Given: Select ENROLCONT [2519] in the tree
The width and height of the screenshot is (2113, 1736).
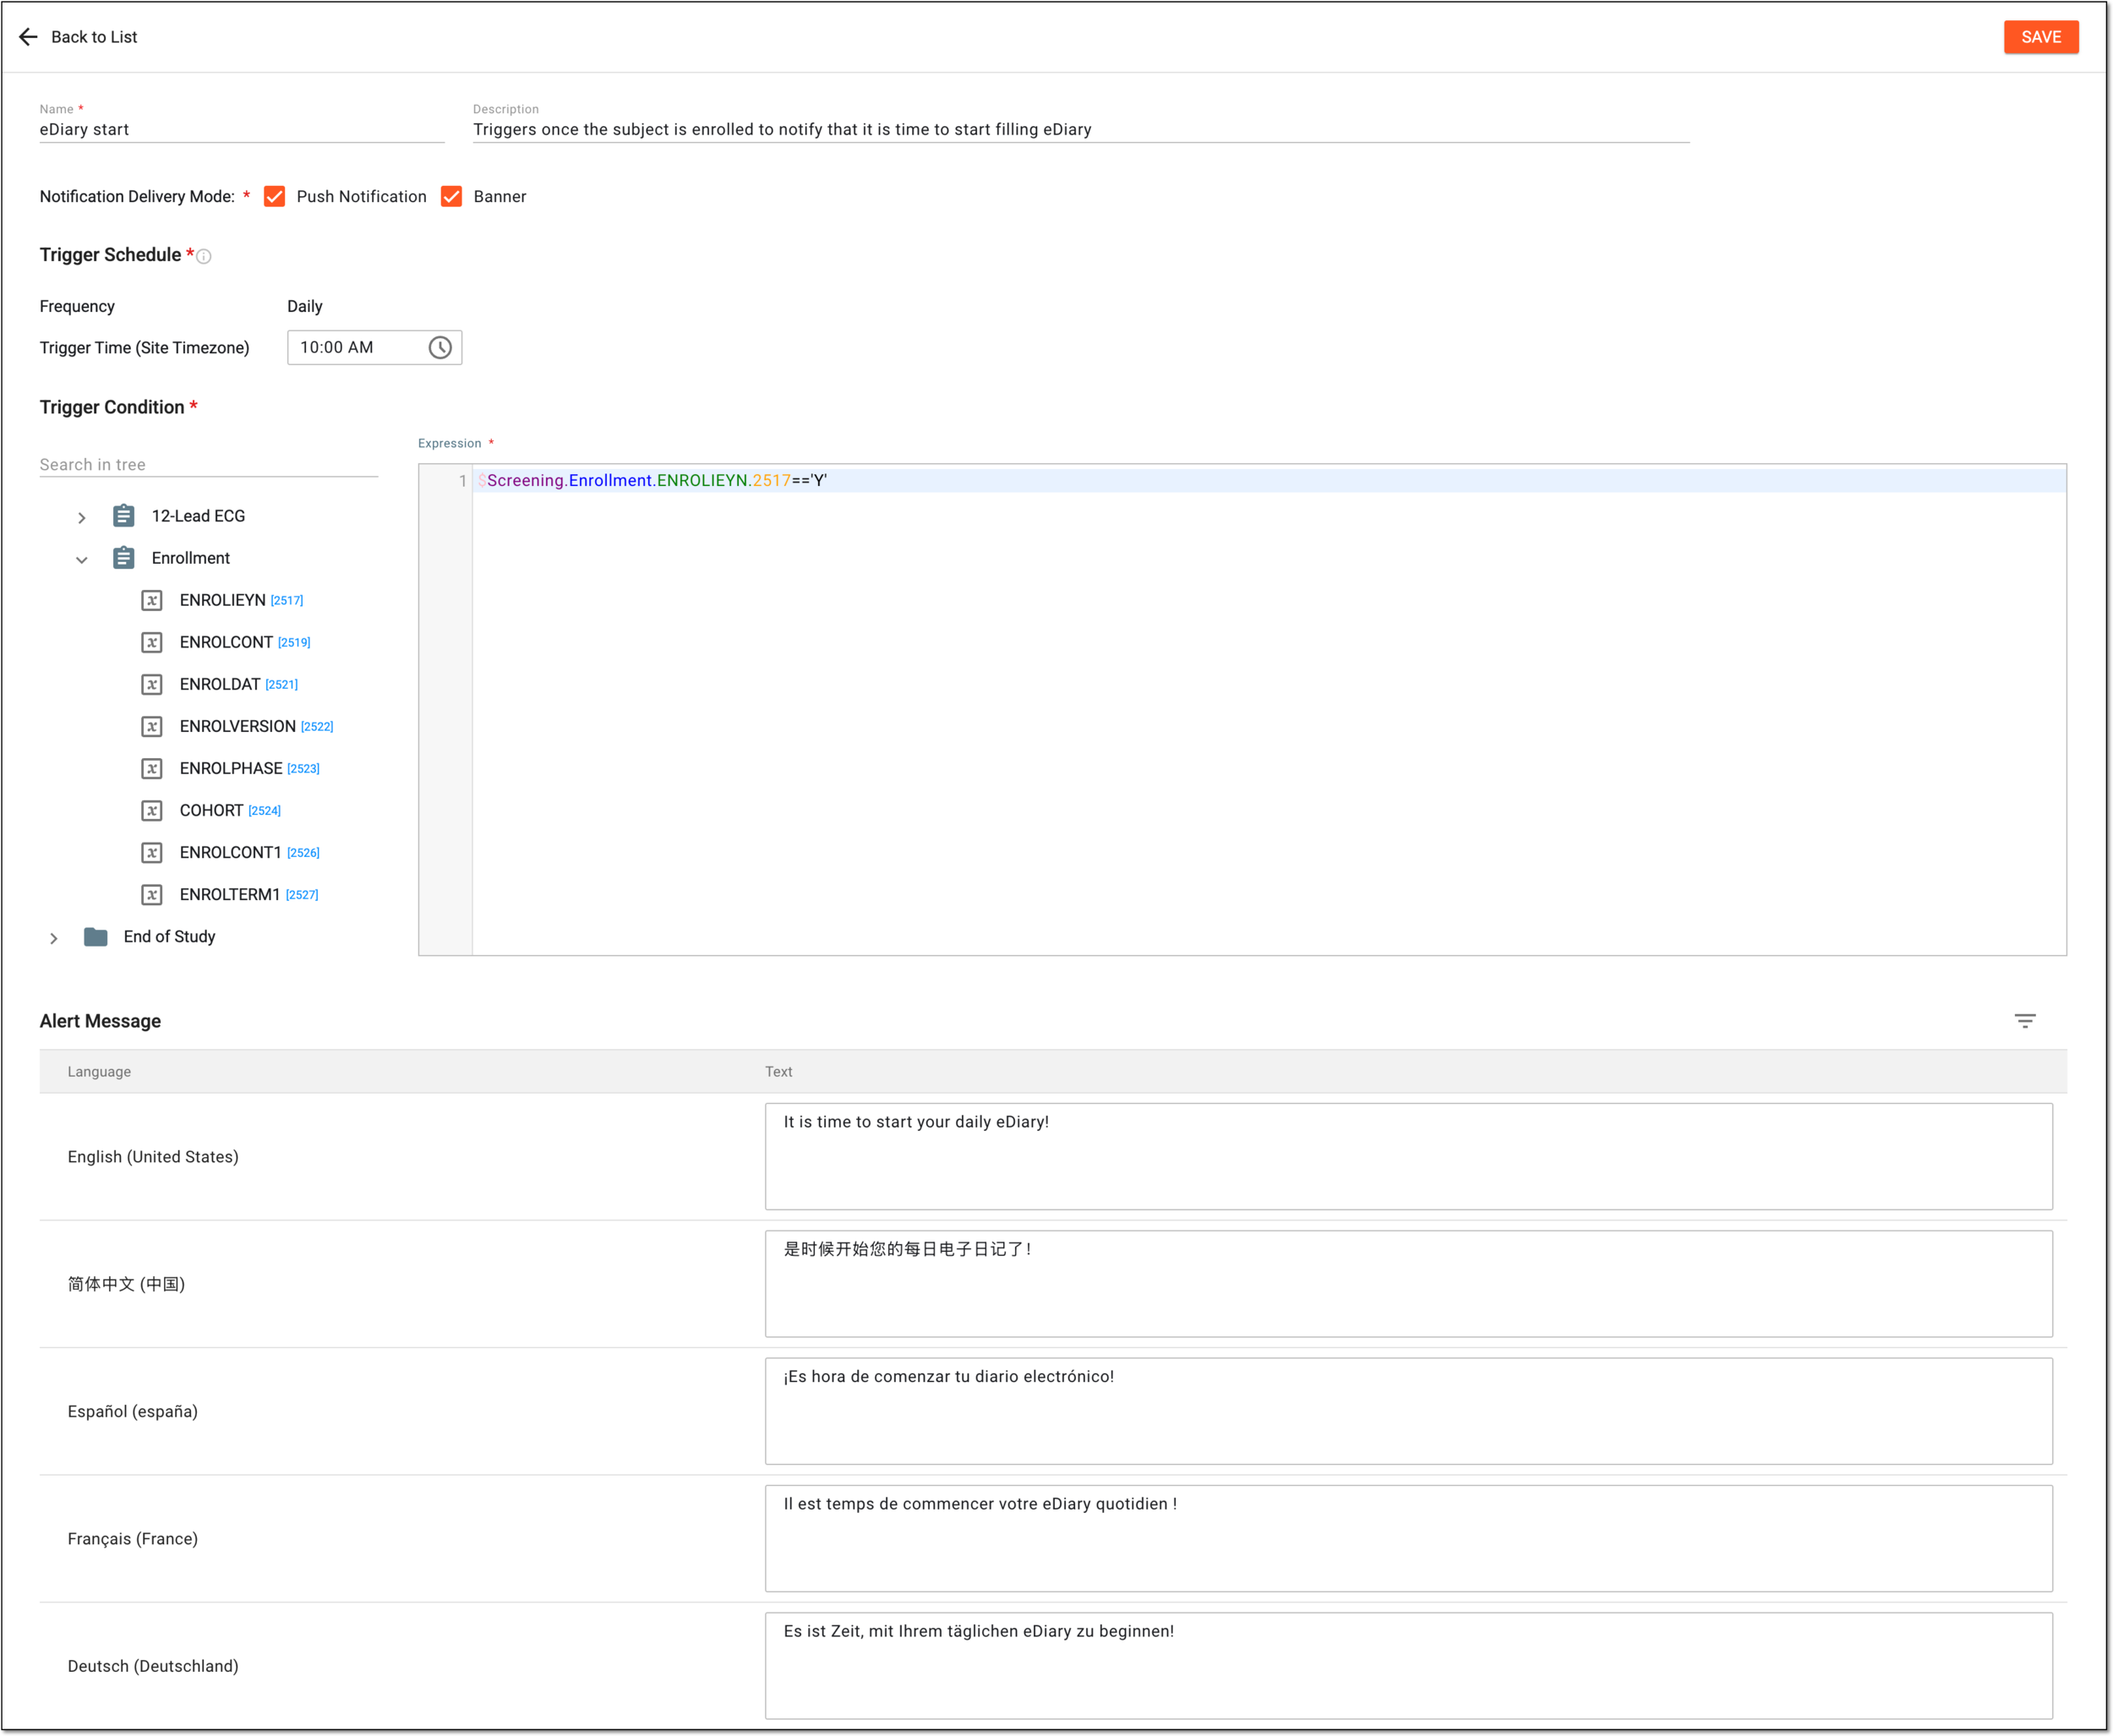Looking at the screenshot, I should coord(245,642).
